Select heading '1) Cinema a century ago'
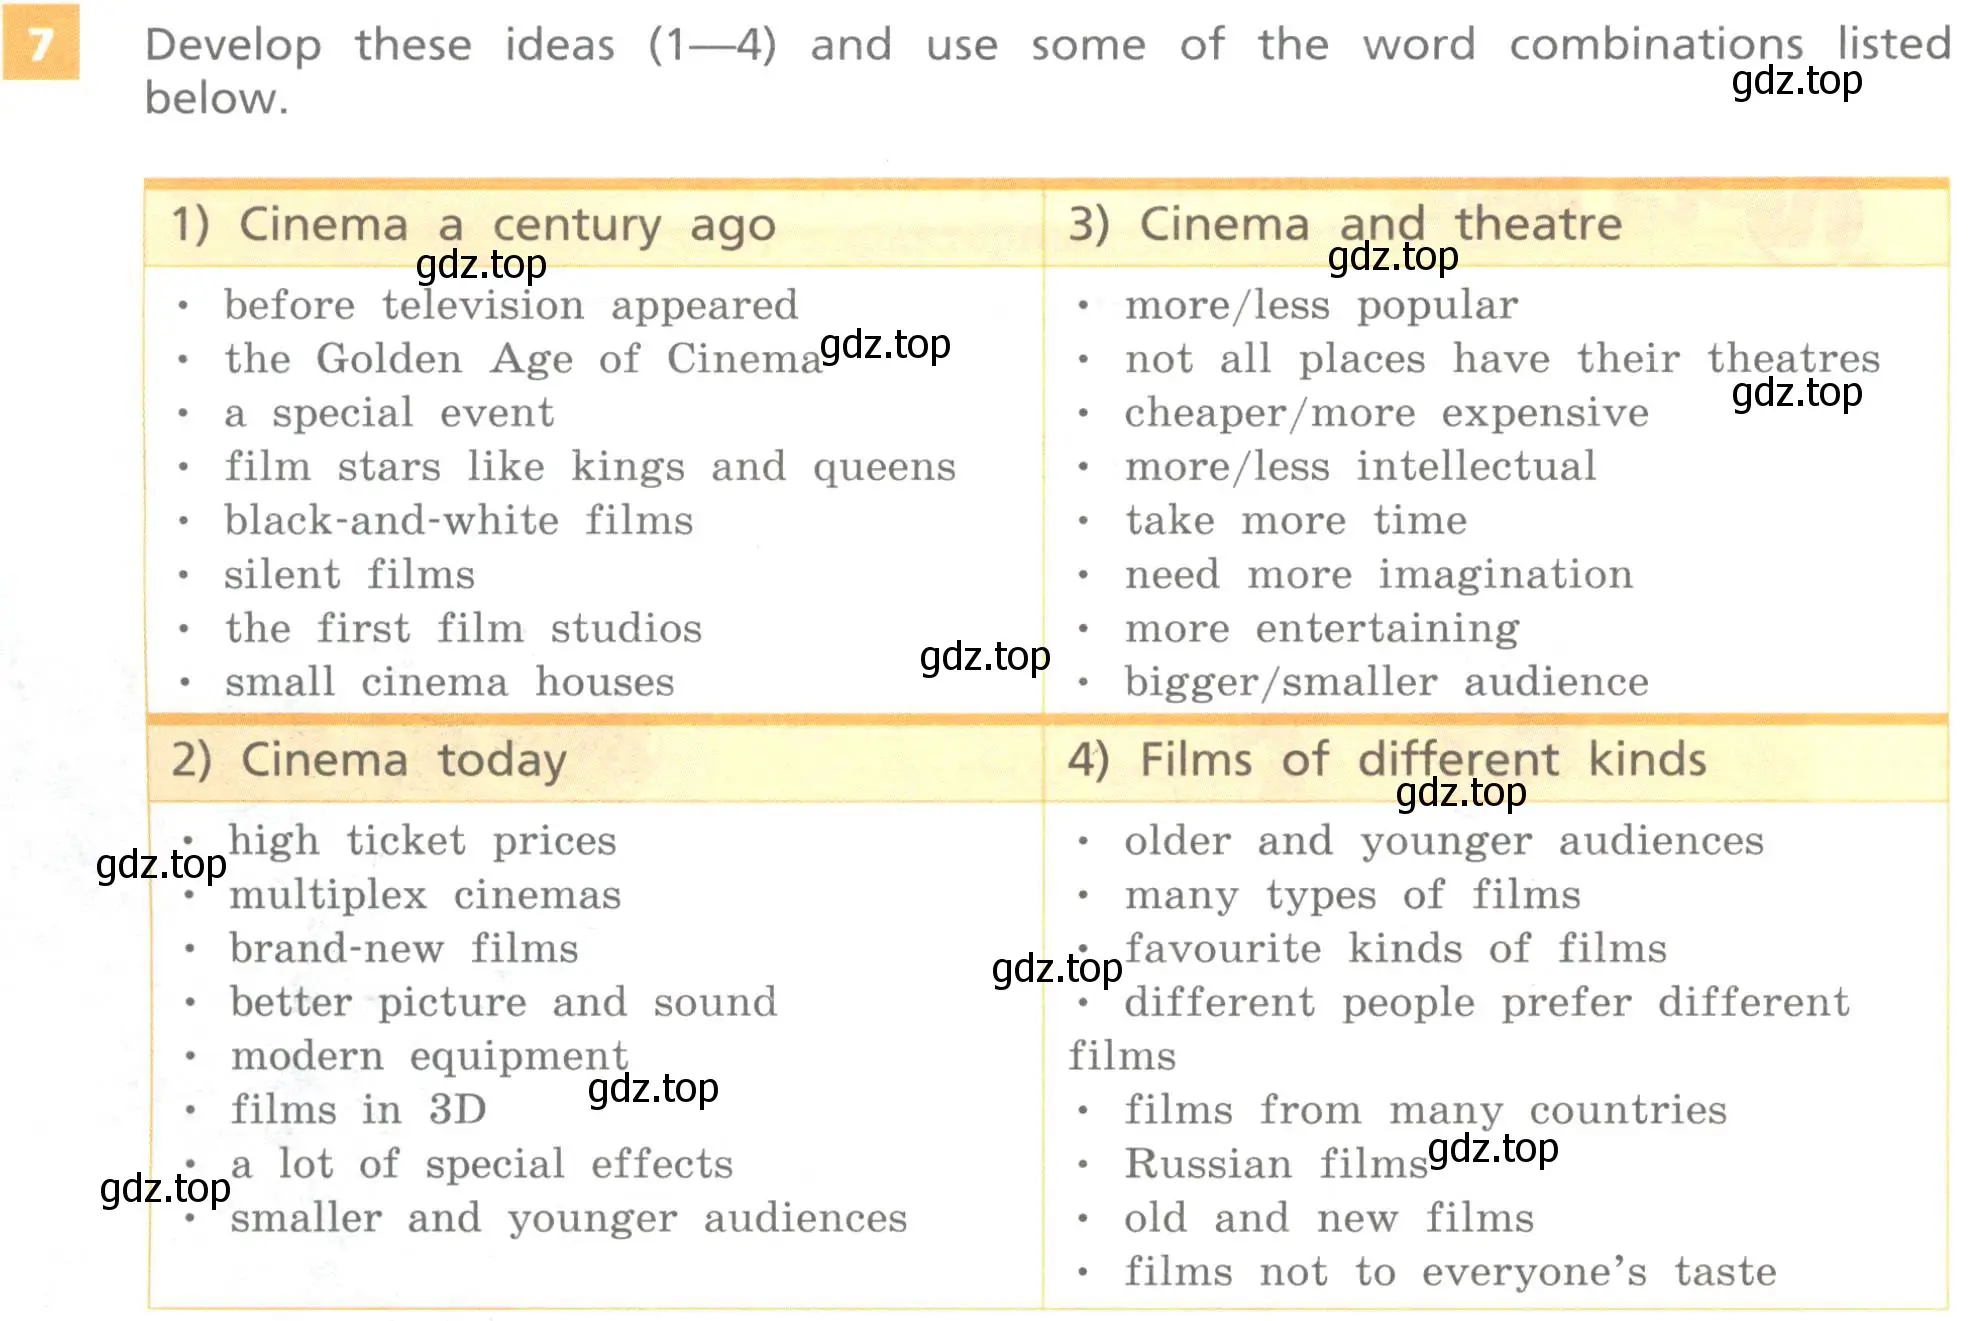 click(x=473, y=225)
